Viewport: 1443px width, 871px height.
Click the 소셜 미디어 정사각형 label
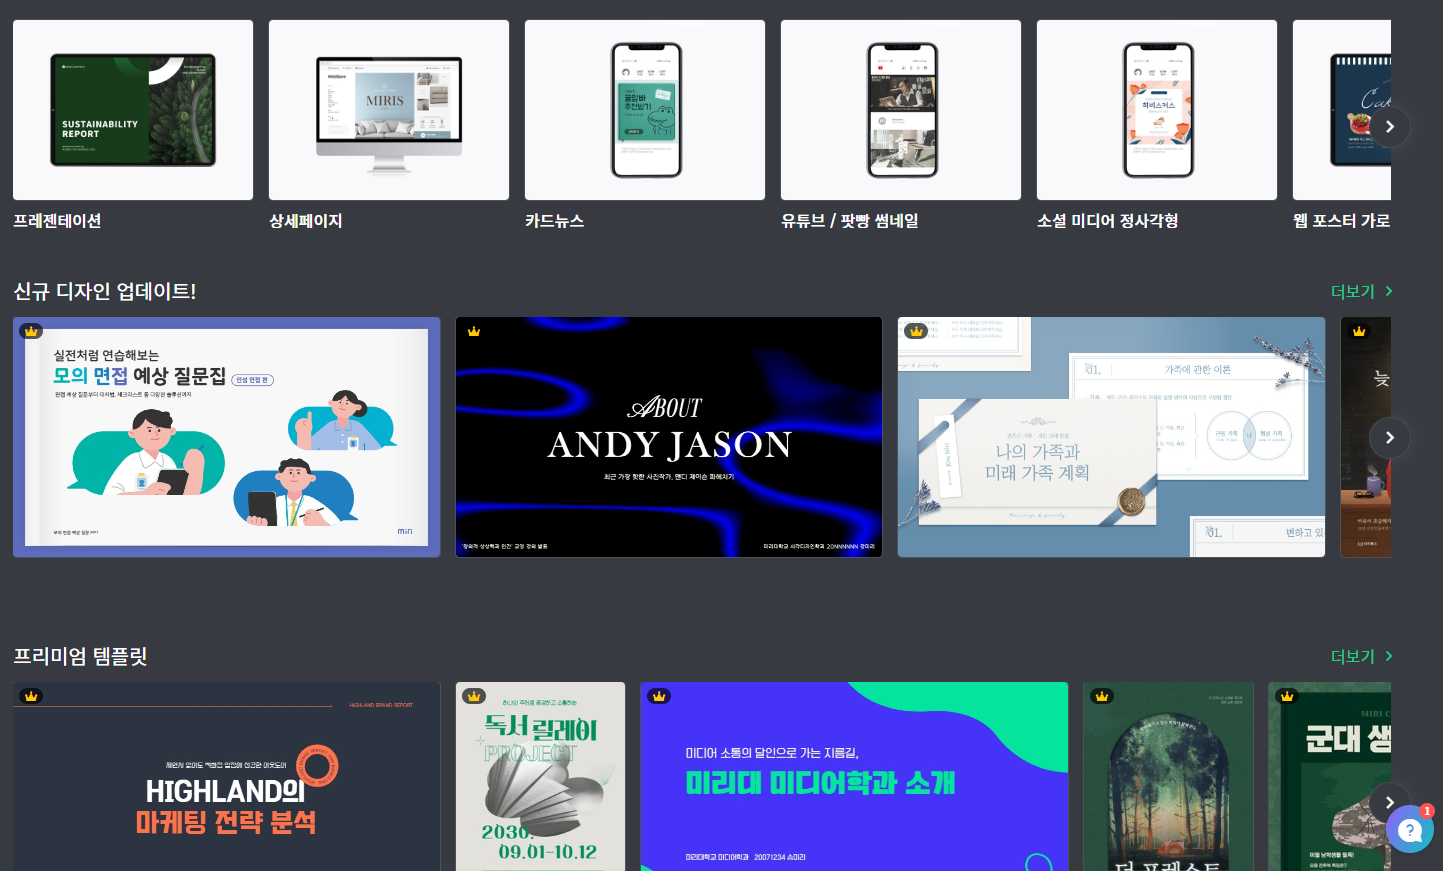(1108, 220)
